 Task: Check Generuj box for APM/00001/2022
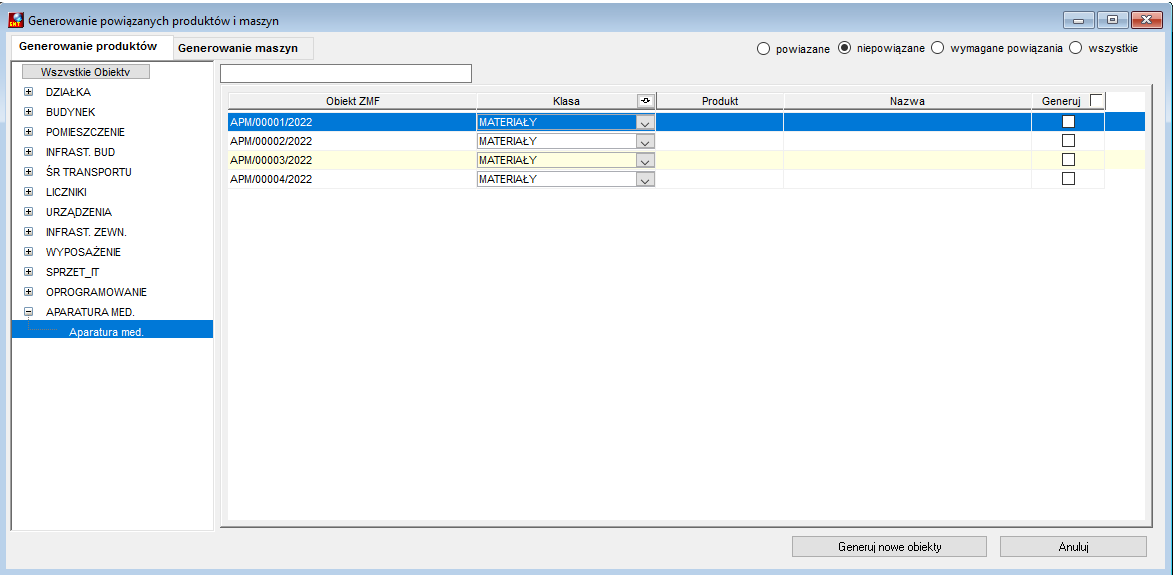tap(1068, 121)
